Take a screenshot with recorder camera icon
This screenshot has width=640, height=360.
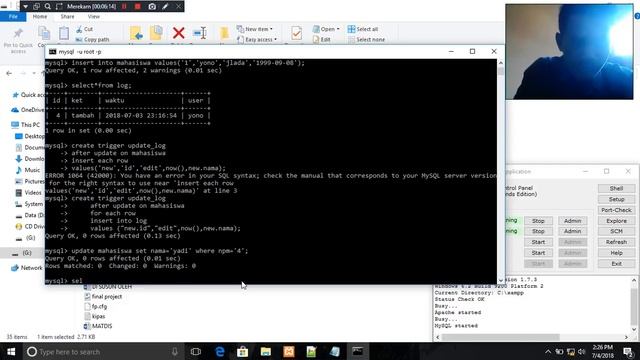tap(152, 7)
